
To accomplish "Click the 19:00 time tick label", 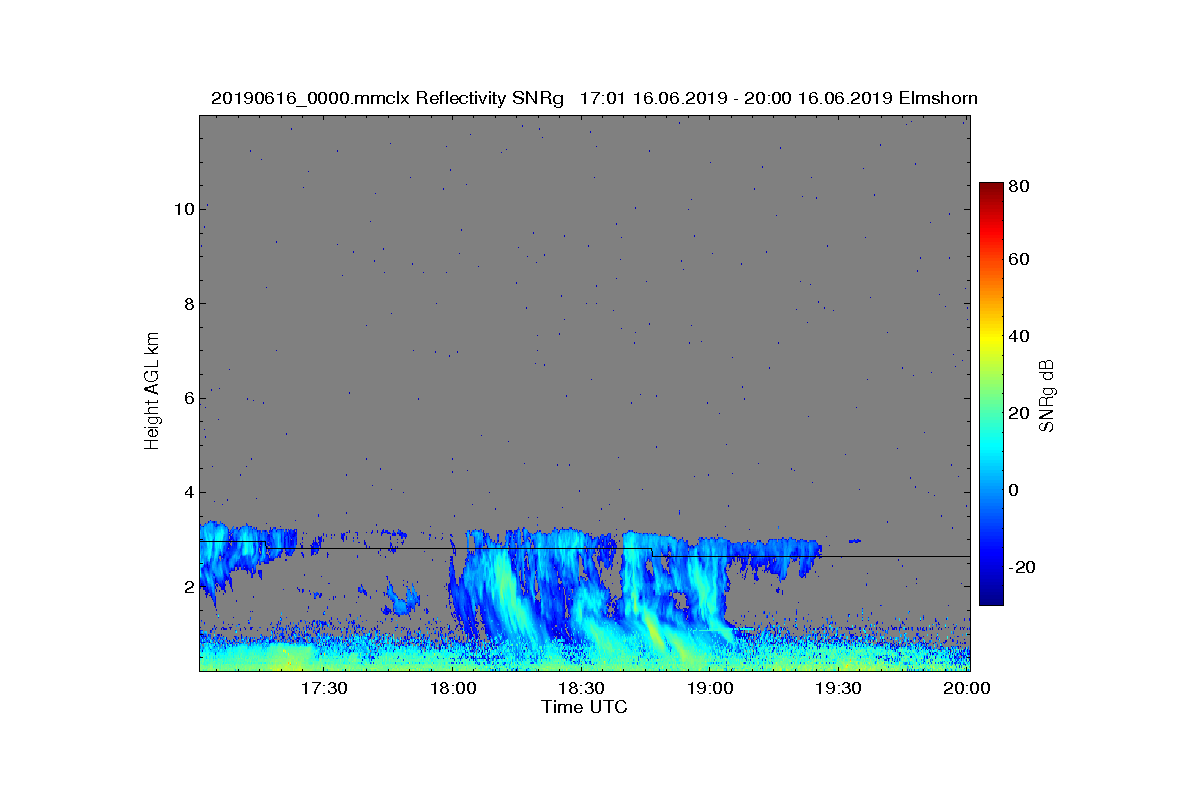I will click(711, 689).
